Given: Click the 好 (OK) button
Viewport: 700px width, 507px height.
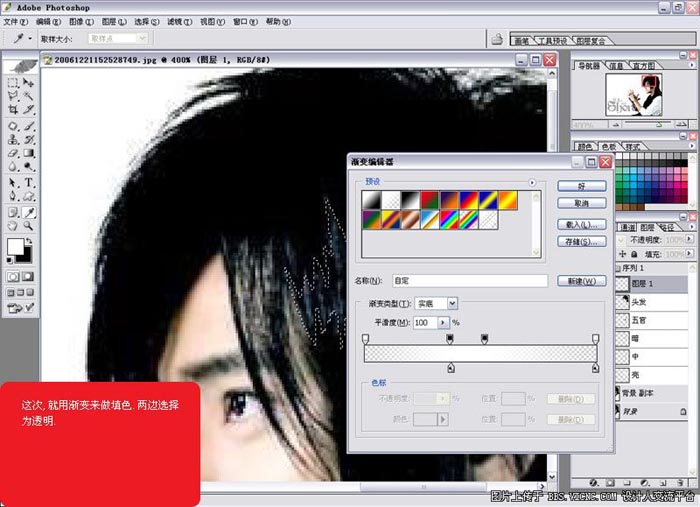Looking at the screenshot, I should click(x=582, y=186).
